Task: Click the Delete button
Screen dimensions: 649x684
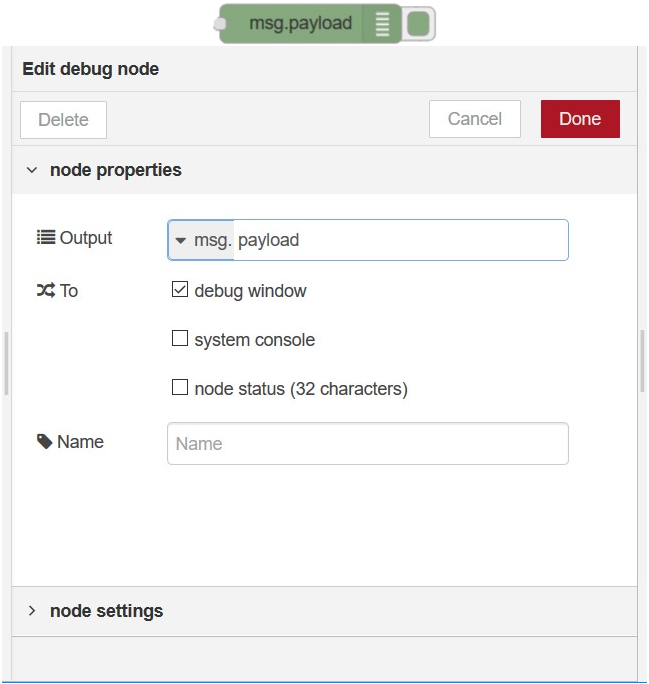Action: [63, 119]
